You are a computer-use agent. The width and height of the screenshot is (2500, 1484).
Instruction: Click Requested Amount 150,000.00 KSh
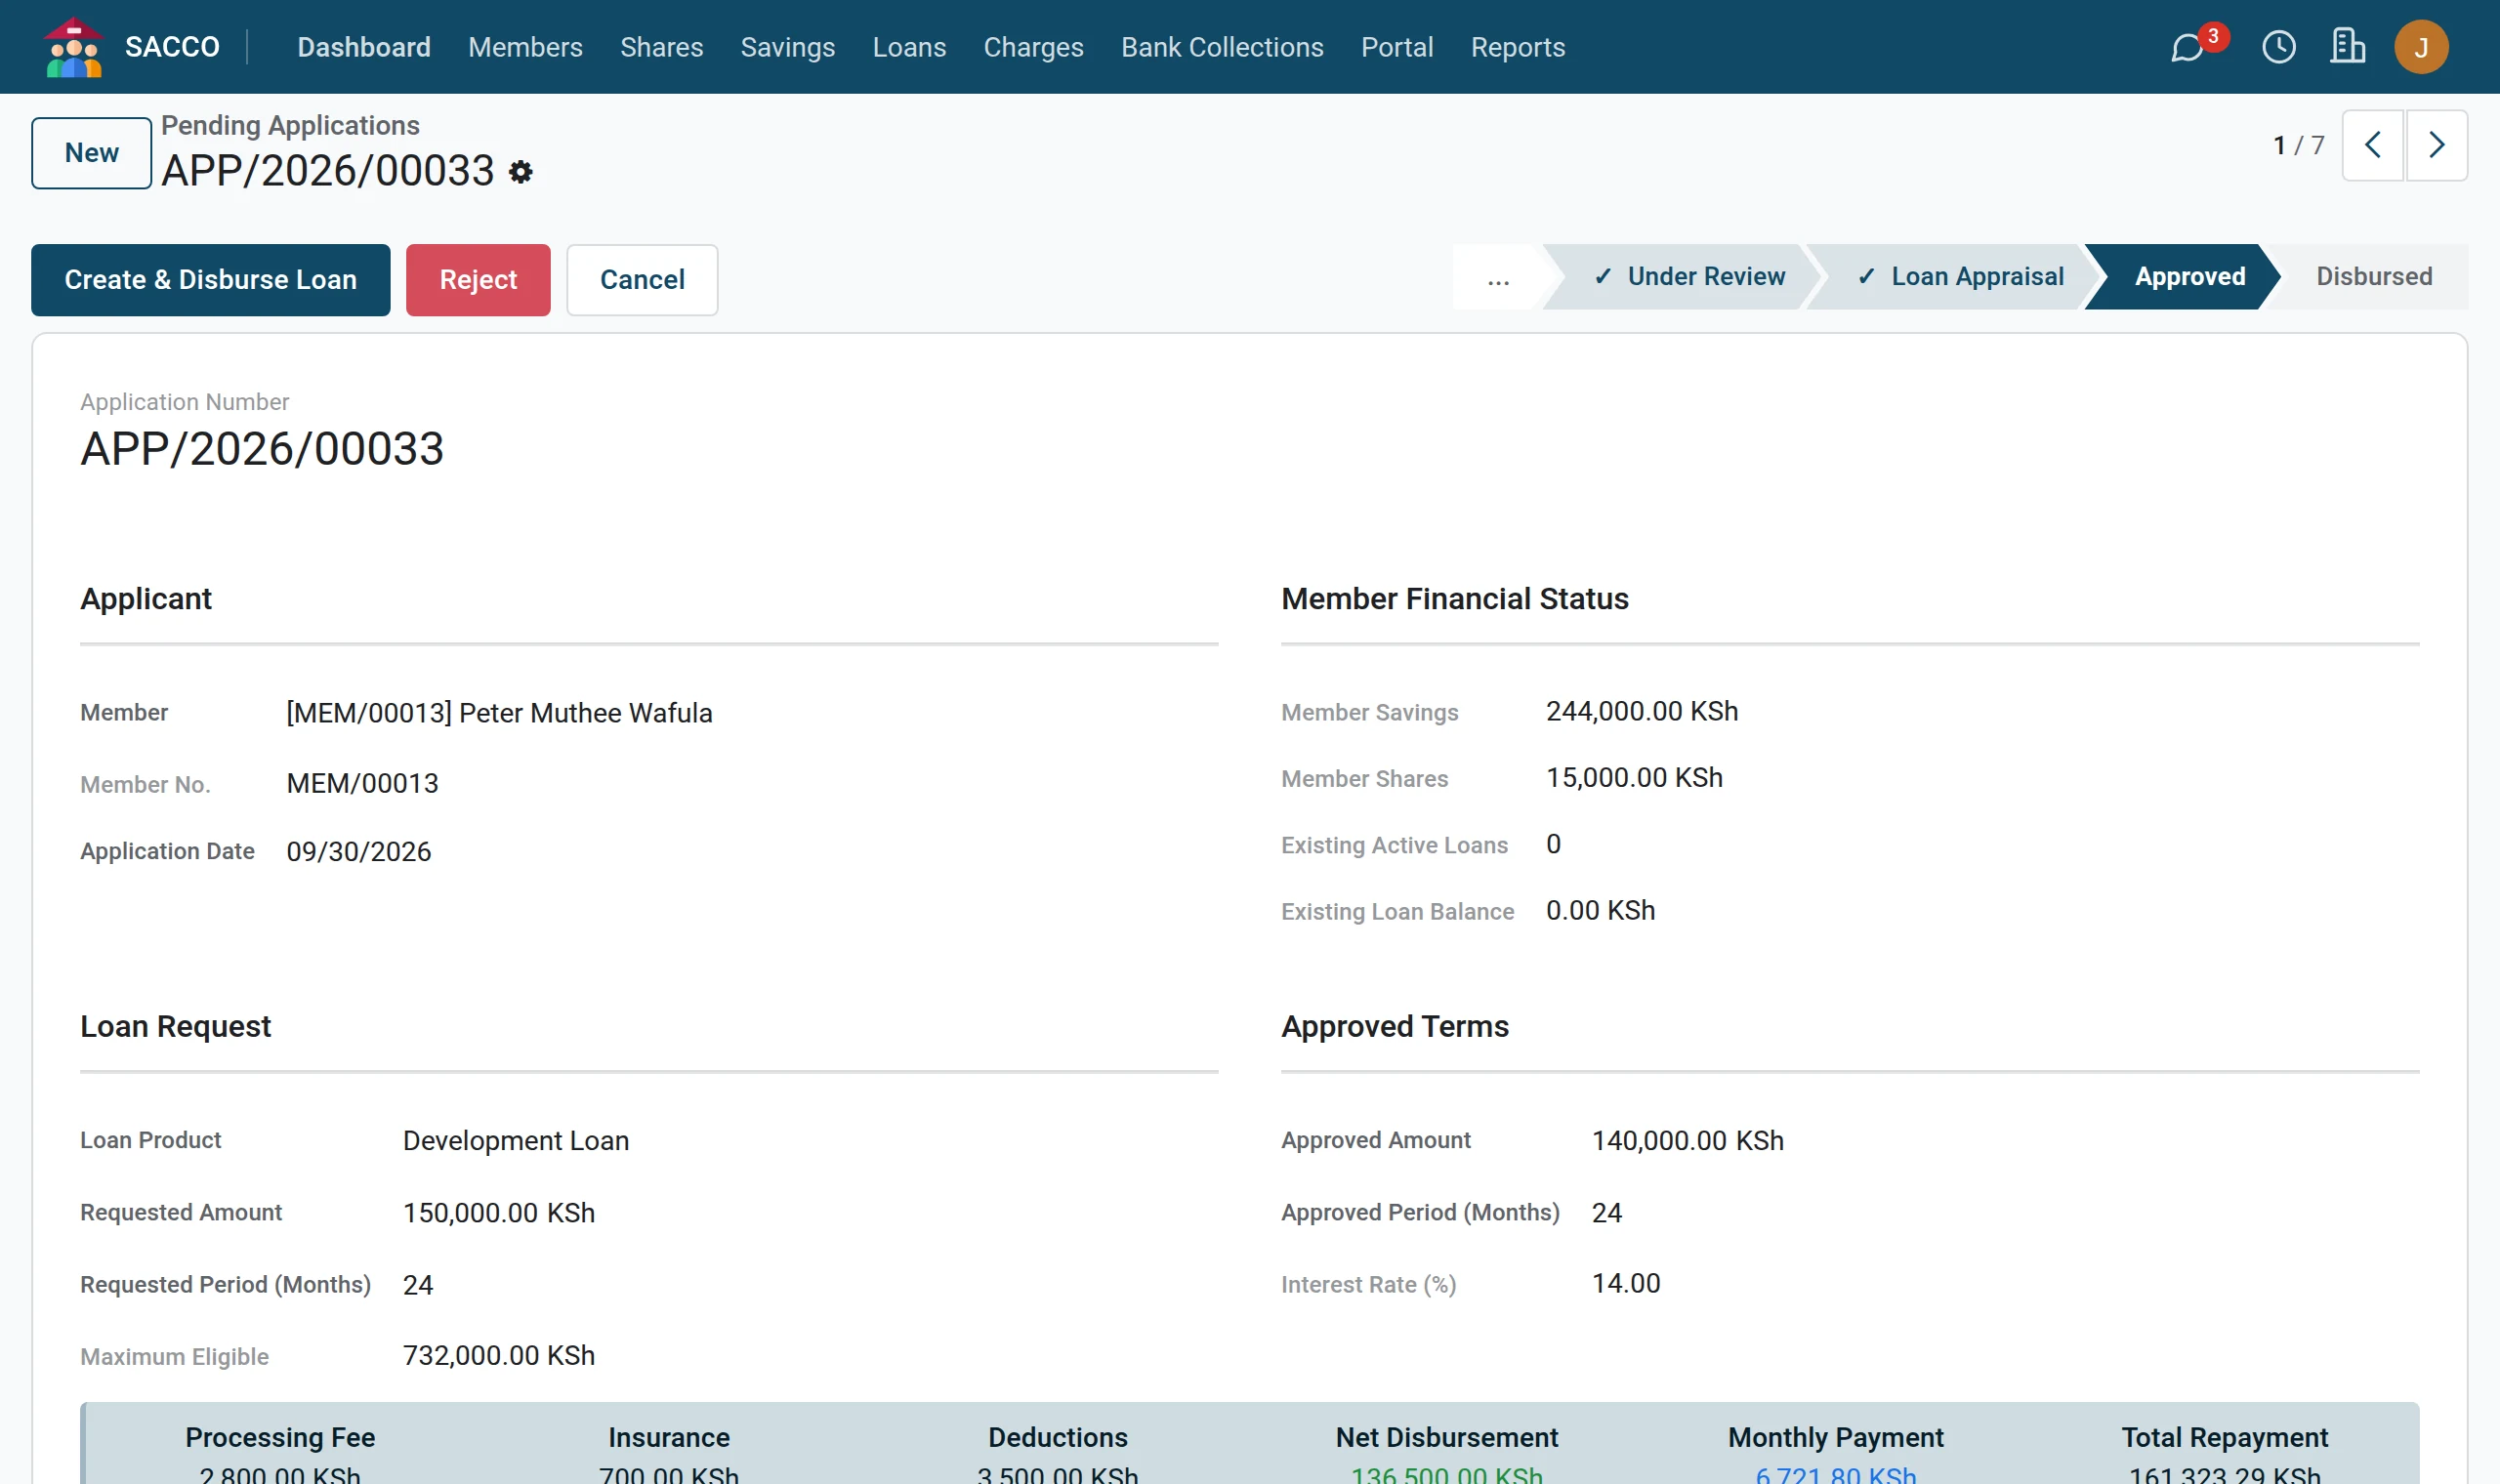tap(499, 1213)
